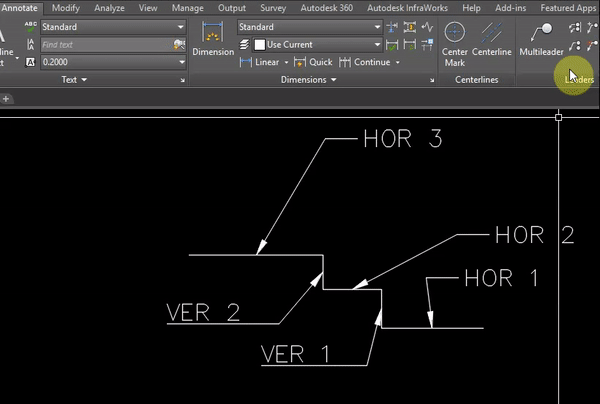Image resolution: width=600 pixels, height=404 pixels.
Task: Open the dimension style Standard dropdown
Action: (x=310, y=27)
